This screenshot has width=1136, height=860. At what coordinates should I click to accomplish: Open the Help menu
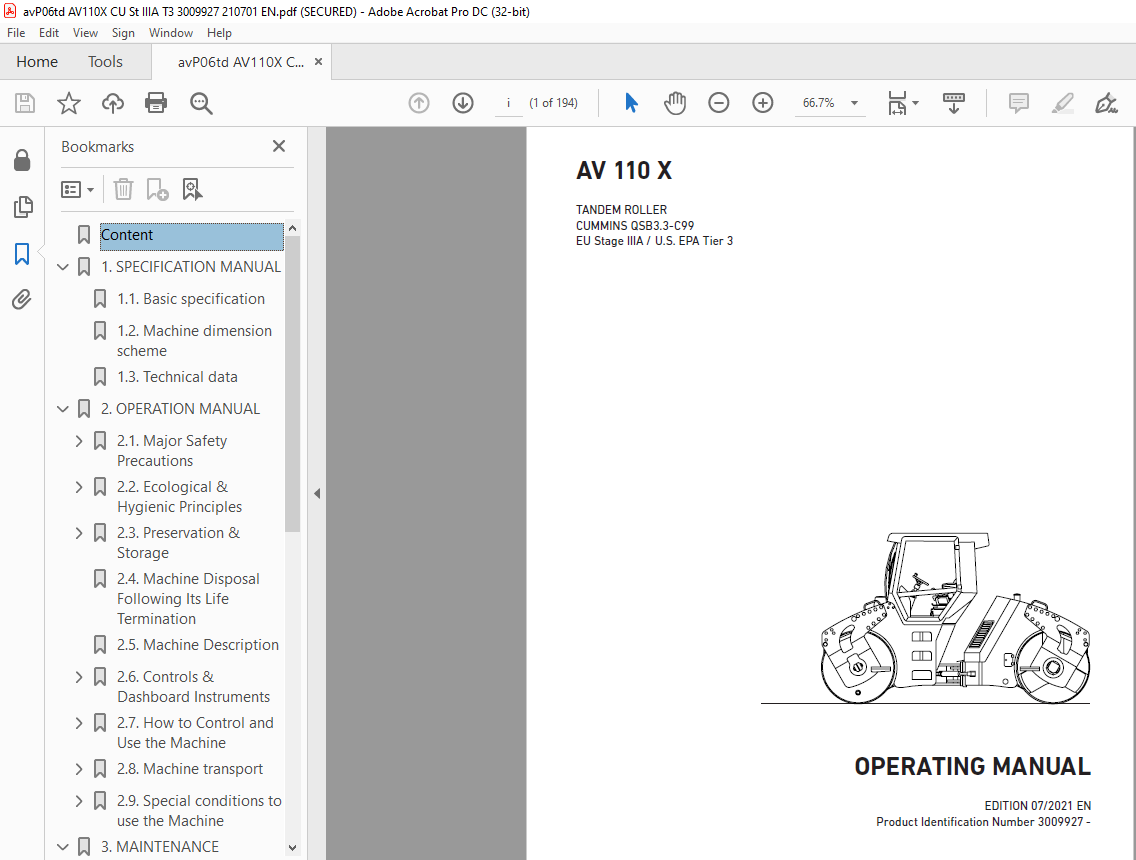pos(219,33)
